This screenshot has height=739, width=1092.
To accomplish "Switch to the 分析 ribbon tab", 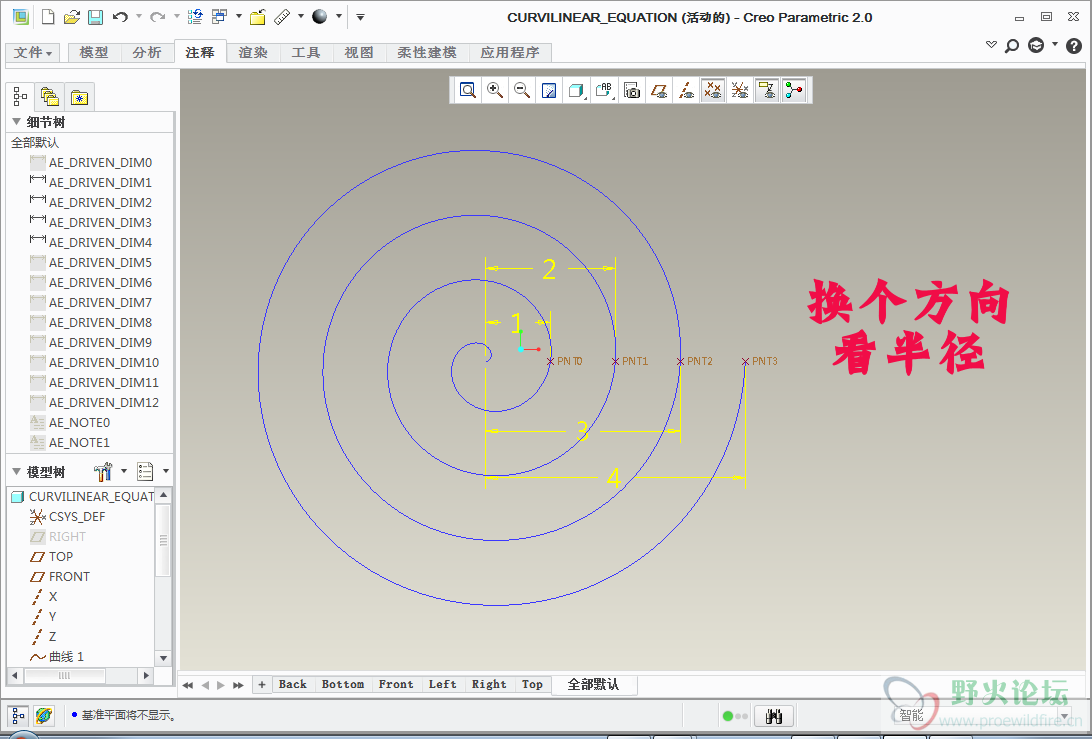I will [147, 52].
